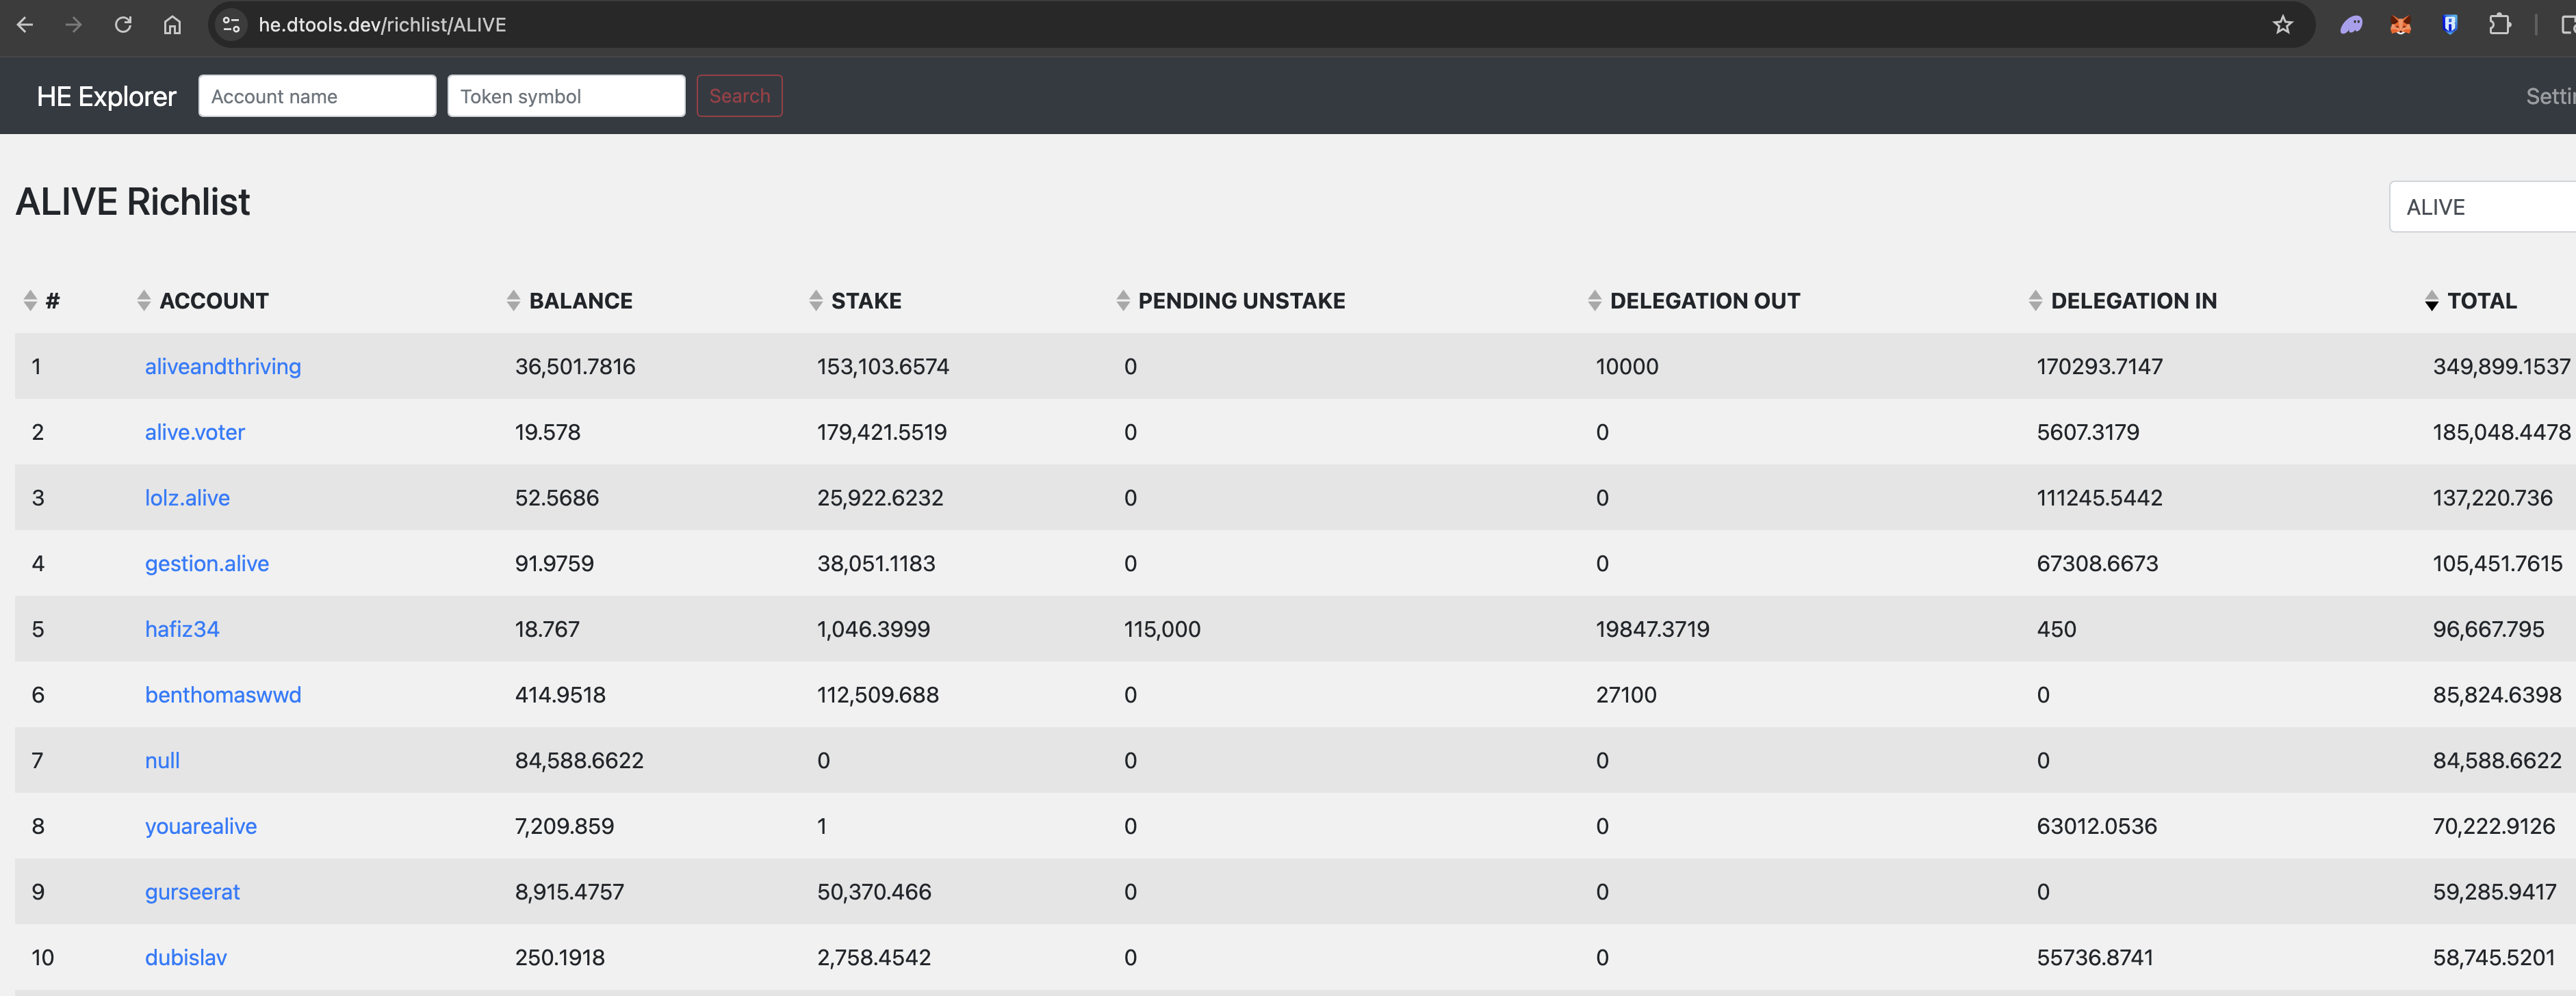Open the MetaMask fox extension
Image resolution: width=2576 pixels, height=996 pixels.
click(x=2400, y=25)
